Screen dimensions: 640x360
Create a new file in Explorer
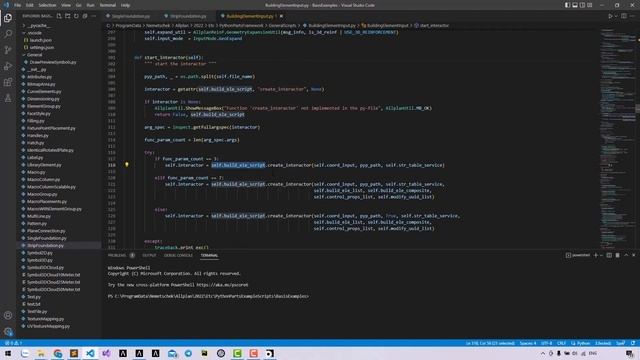click(59, 16)
